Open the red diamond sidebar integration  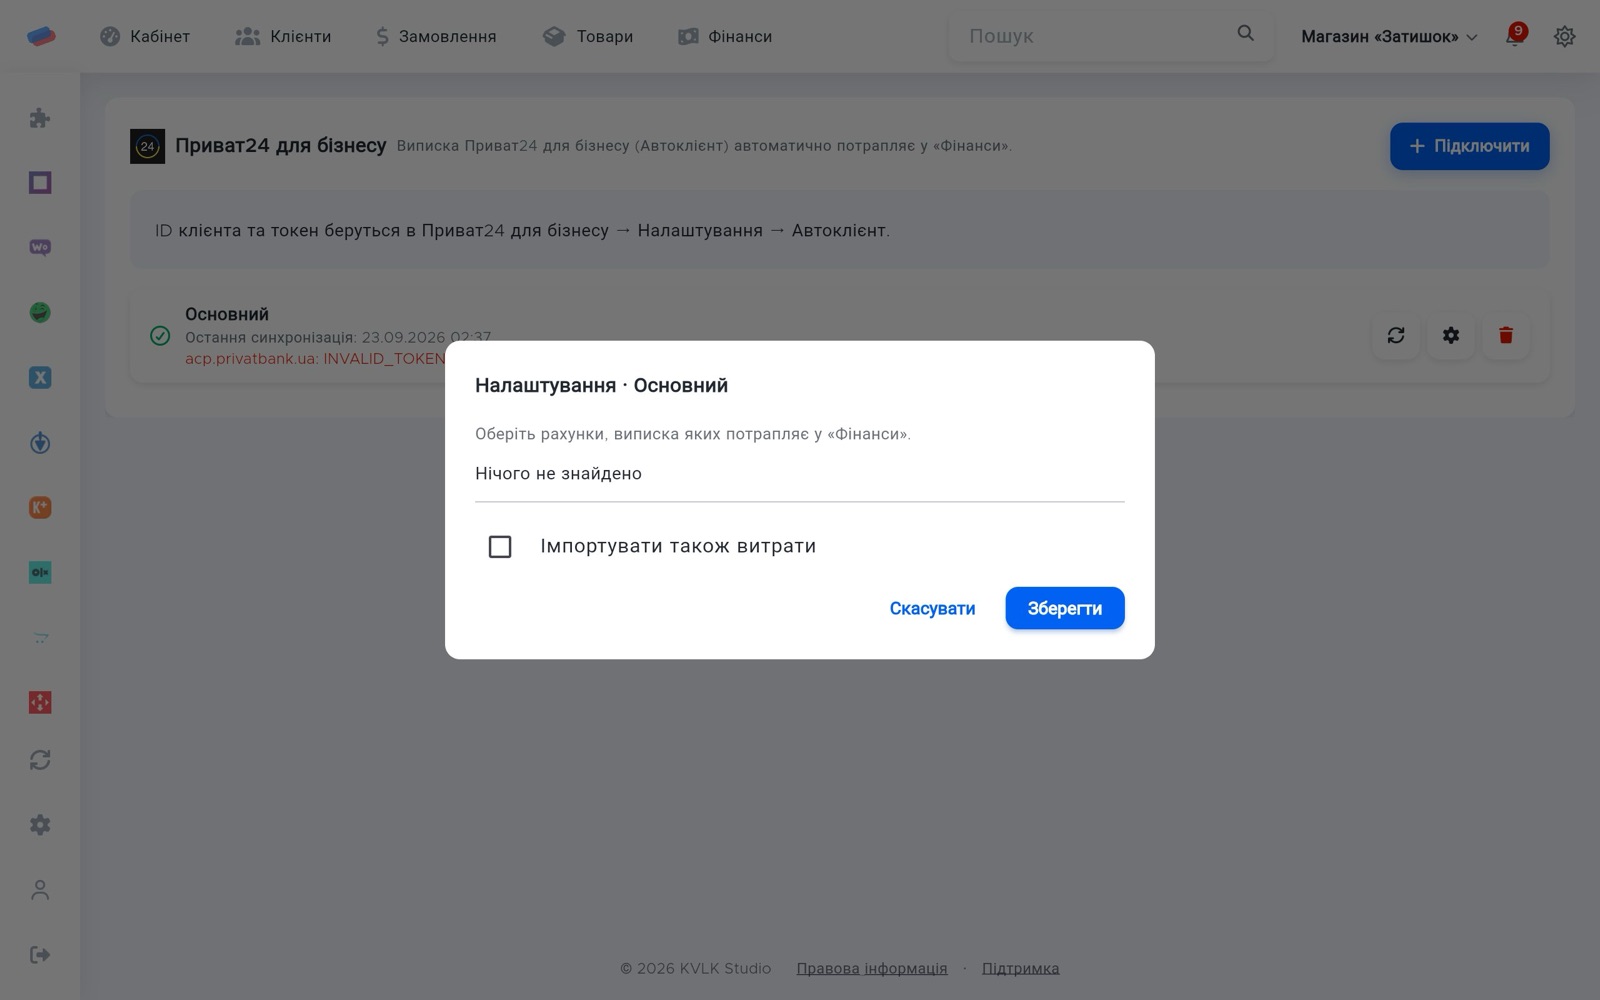(x=40, y=703)
